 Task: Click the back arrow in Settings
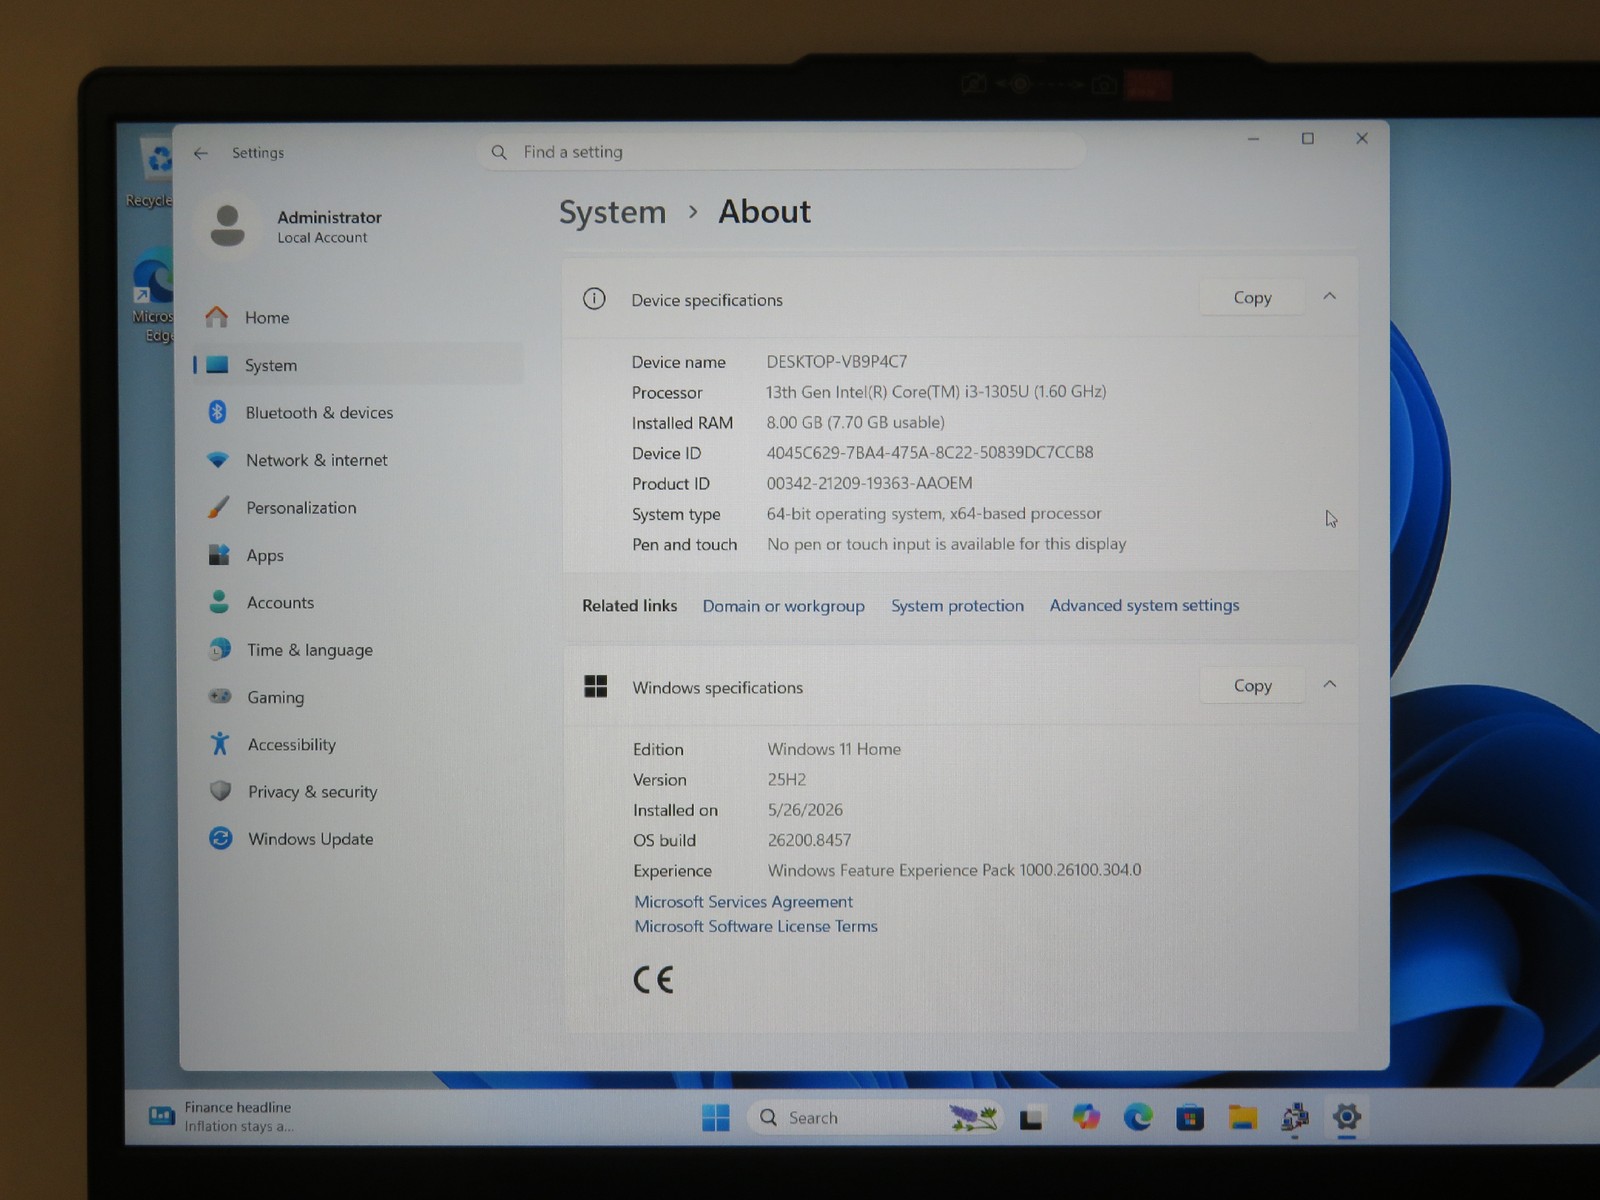[x=201, y=153]
